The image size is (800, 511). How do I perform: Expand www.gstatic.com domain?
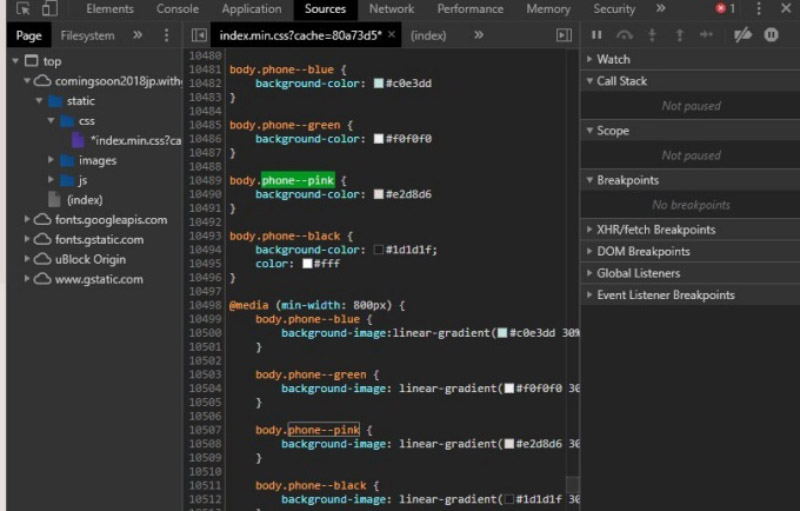27,279
